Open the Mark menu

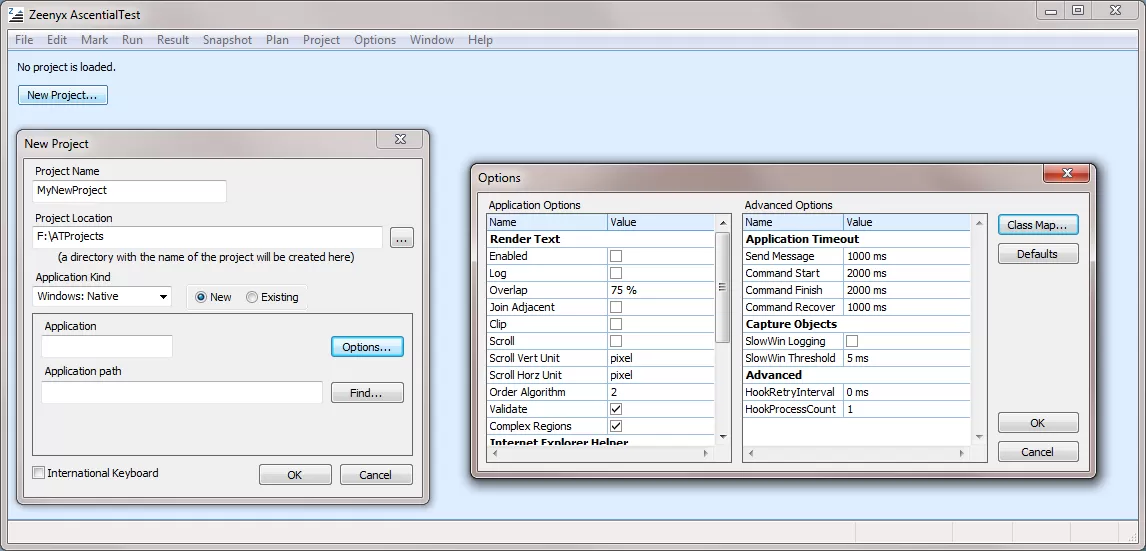point(94,40)
